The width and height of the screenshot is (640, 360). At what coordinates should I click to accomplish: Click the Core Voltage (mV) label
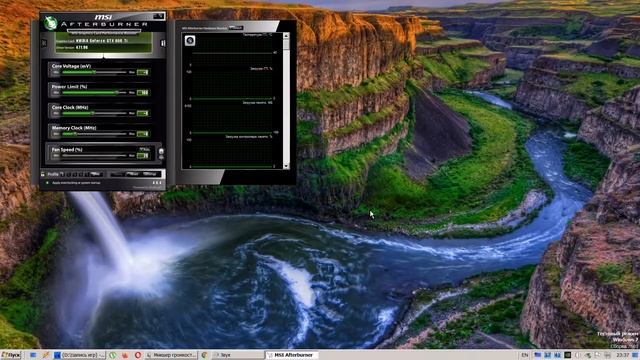[71, 66]
